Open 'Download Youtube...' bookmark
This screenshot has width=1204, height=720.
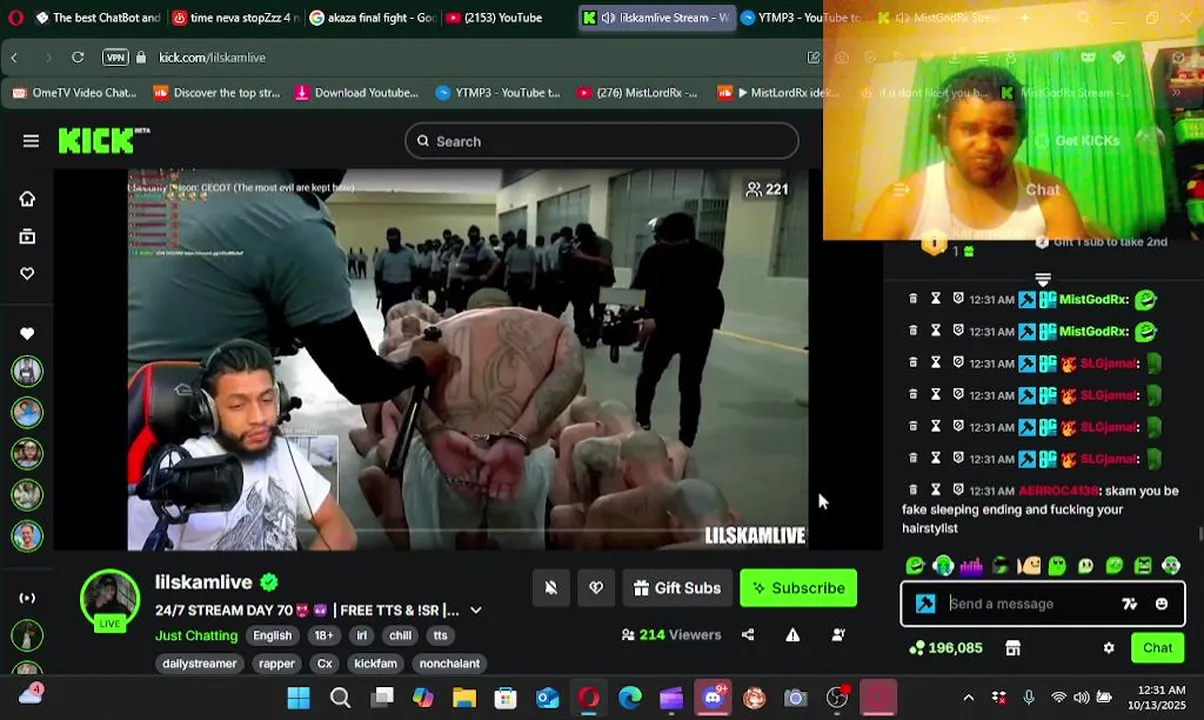[x=356, y=93]
